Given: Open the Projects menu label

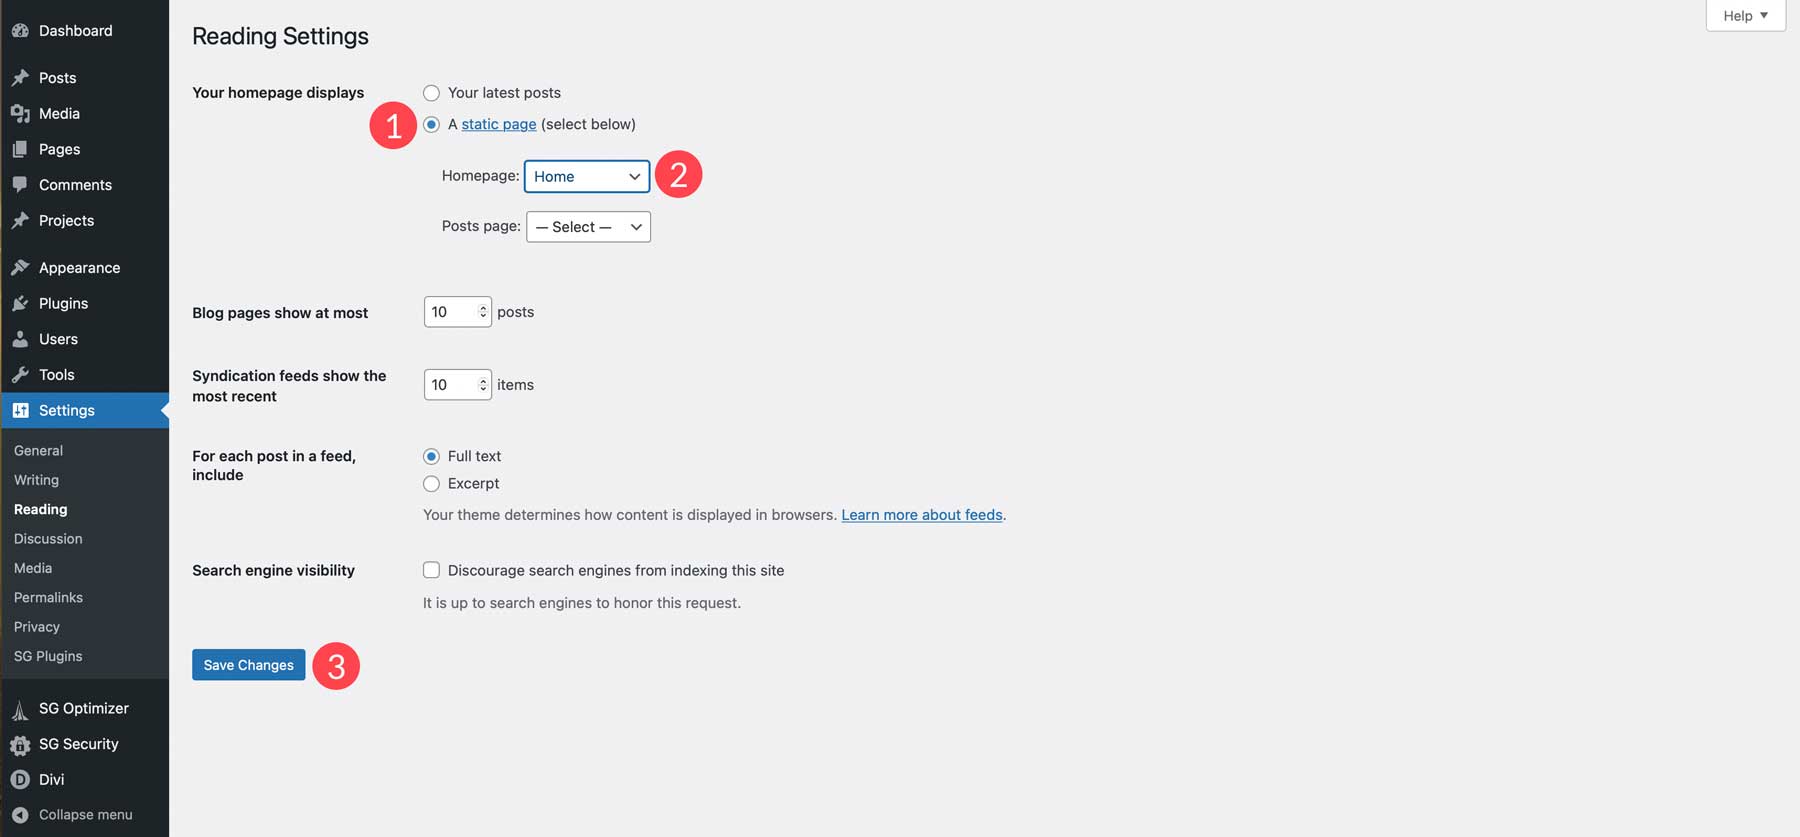Looking at the screenshot, I should tap(66, 221).
